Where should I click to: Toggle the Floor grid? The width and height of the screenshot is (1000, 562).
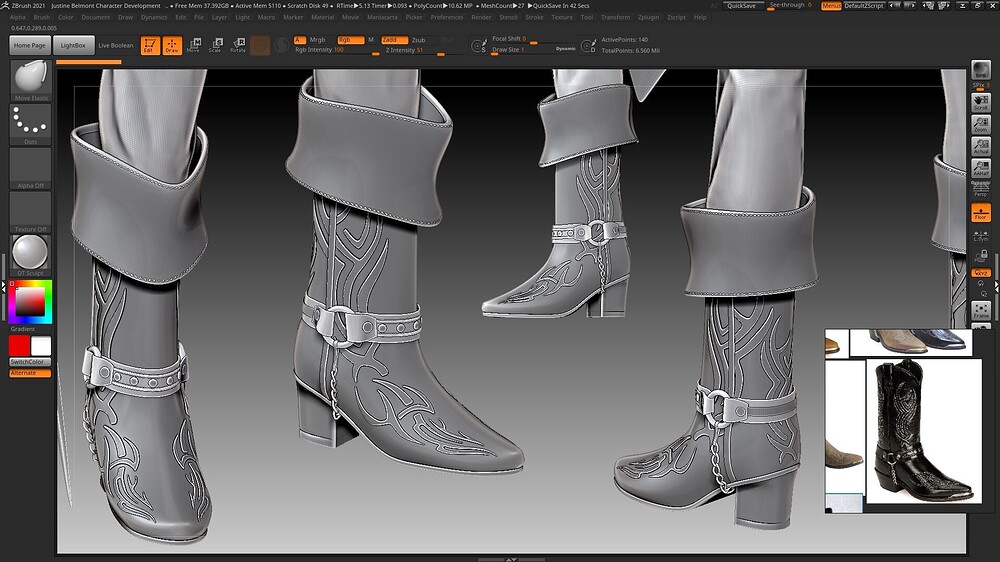(981, 212)
